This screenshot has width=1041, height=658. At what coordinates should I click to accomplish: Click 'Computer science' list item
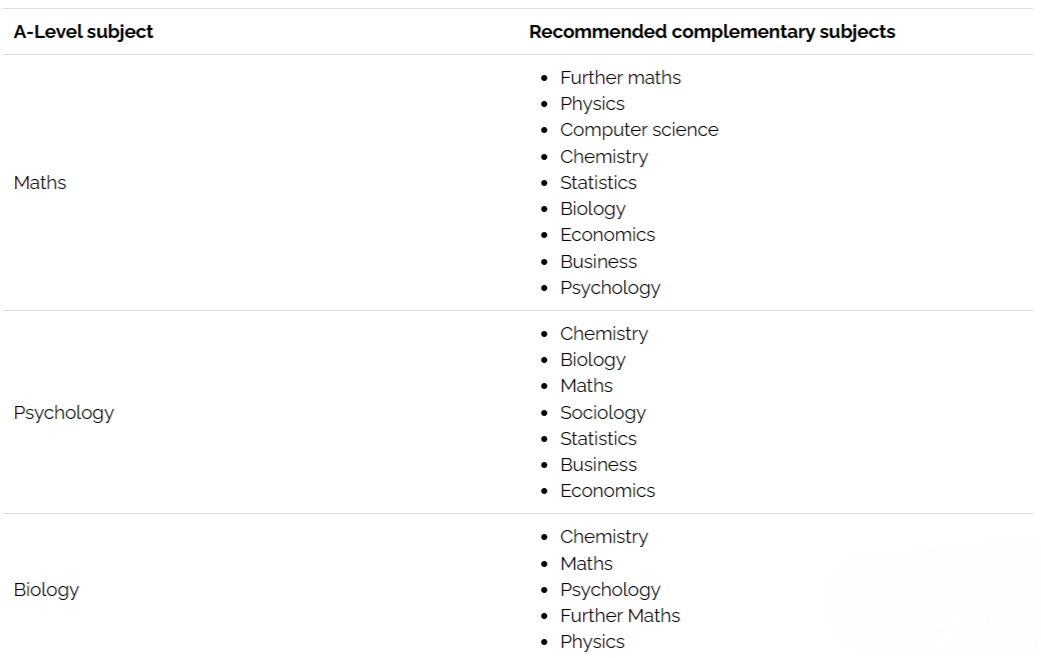click(639, 130)
